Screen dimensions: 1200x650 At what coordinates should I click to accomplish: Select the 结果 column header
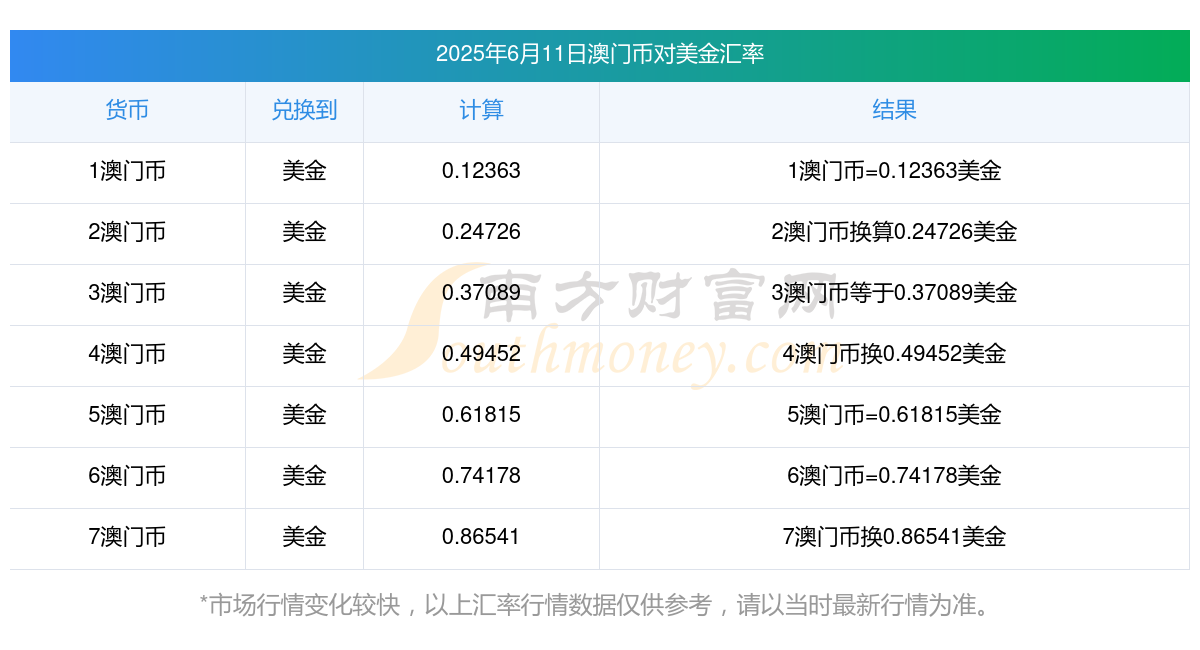tap(894, 110)
